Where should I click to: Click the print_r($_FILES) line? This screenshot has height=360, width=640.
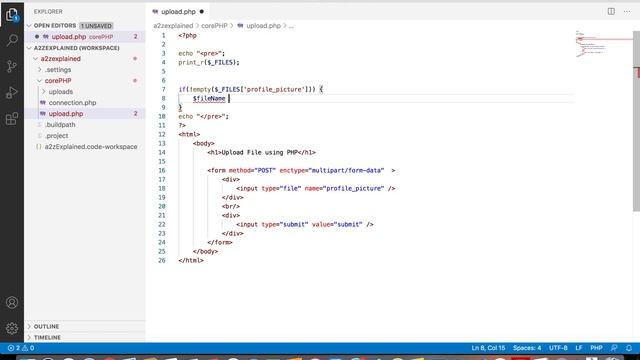[209, 62]
